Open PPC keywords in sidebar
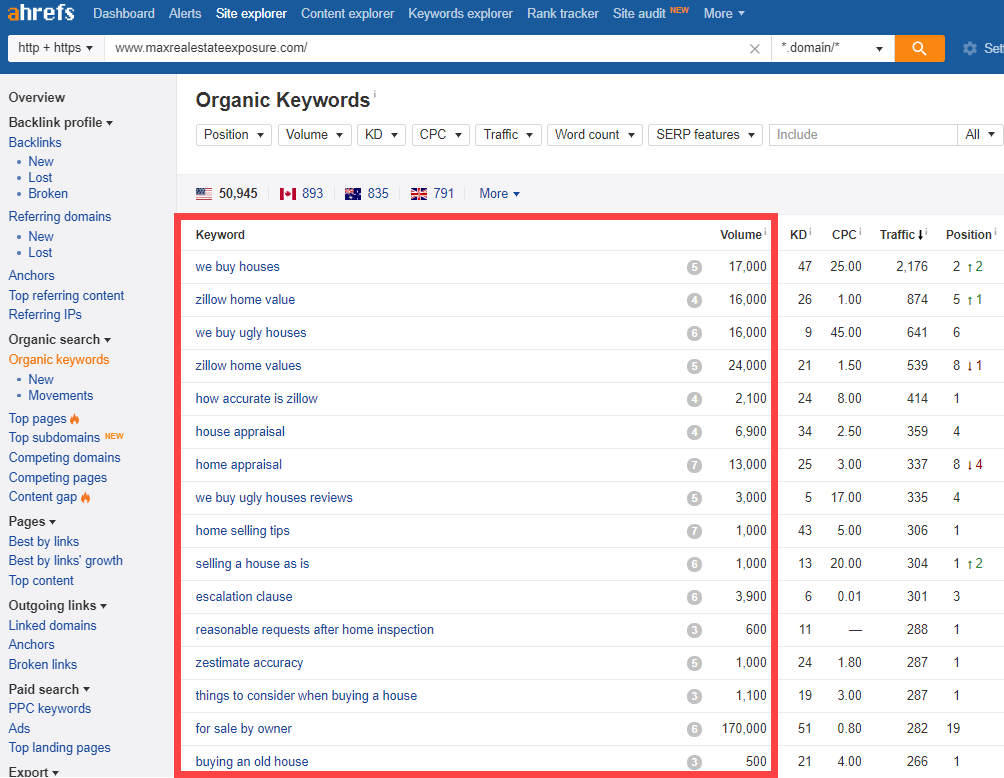 (x=49, y=708)
